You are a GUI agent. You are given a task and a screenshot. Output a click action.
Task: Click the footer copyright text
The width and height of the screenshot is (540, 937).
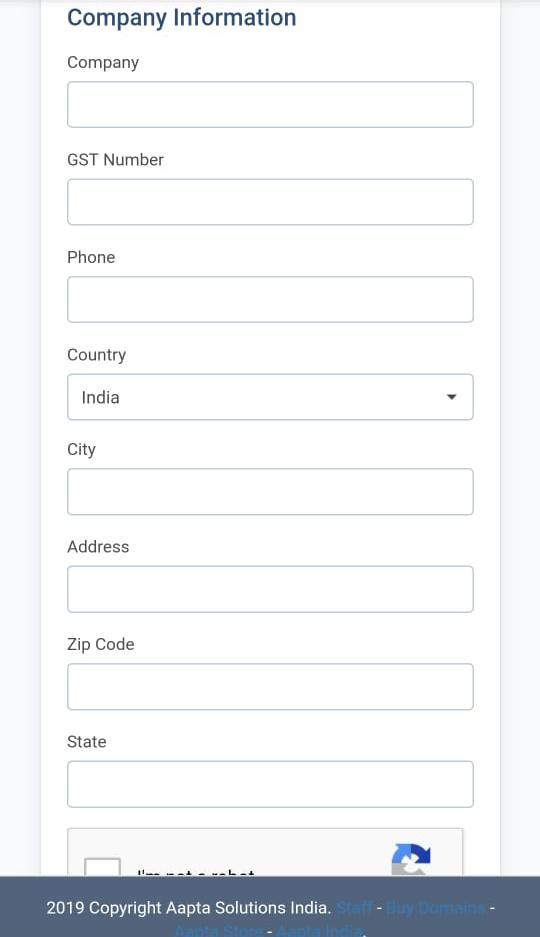[x=189, y=908]
